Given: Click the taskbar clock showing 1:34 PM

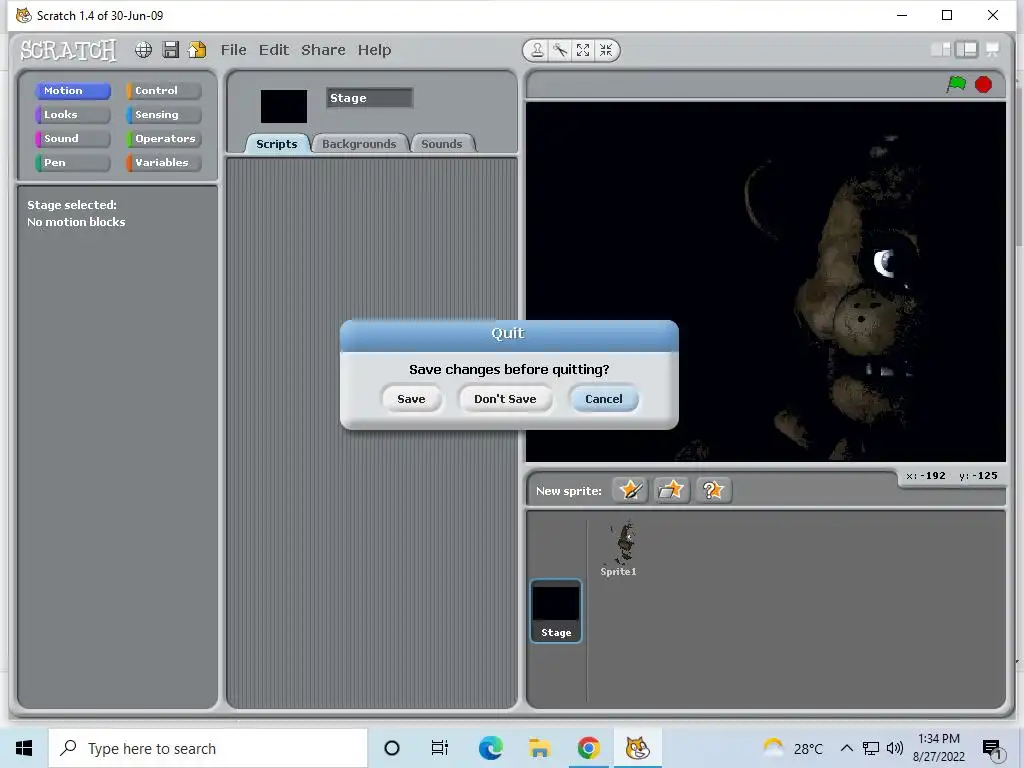Looking at the screenshot, I should click(x=938, y=748).
